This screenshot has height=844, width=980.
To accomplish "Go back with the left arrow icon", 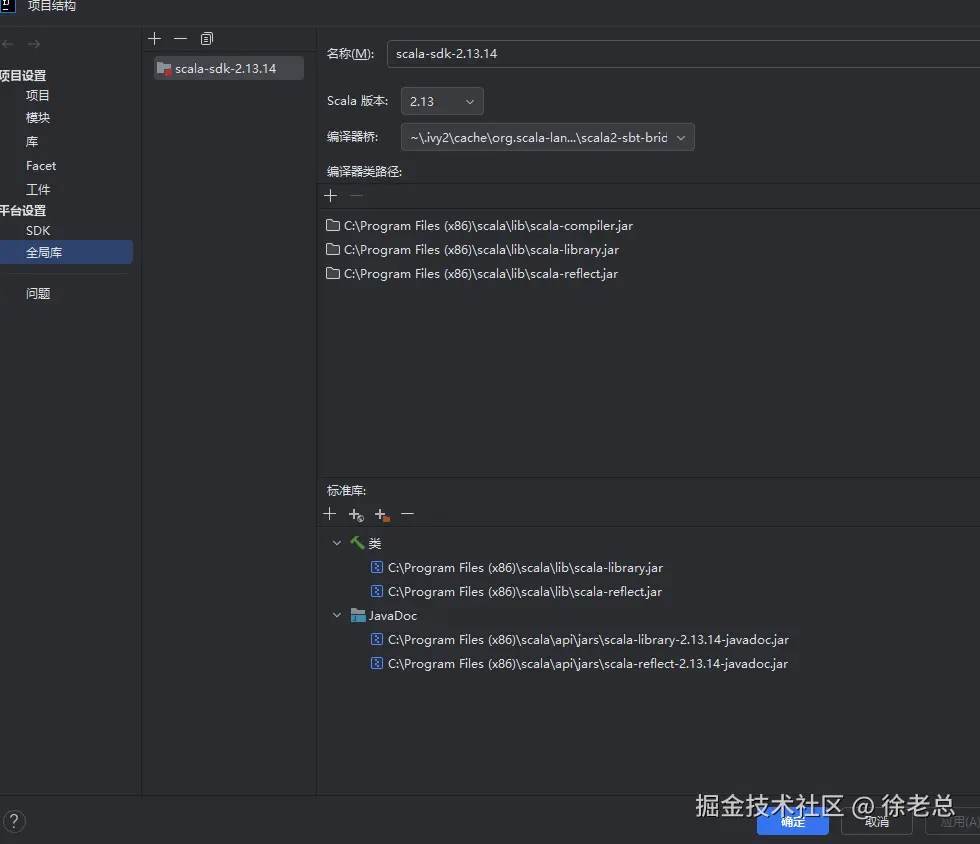I will (8, 44).
